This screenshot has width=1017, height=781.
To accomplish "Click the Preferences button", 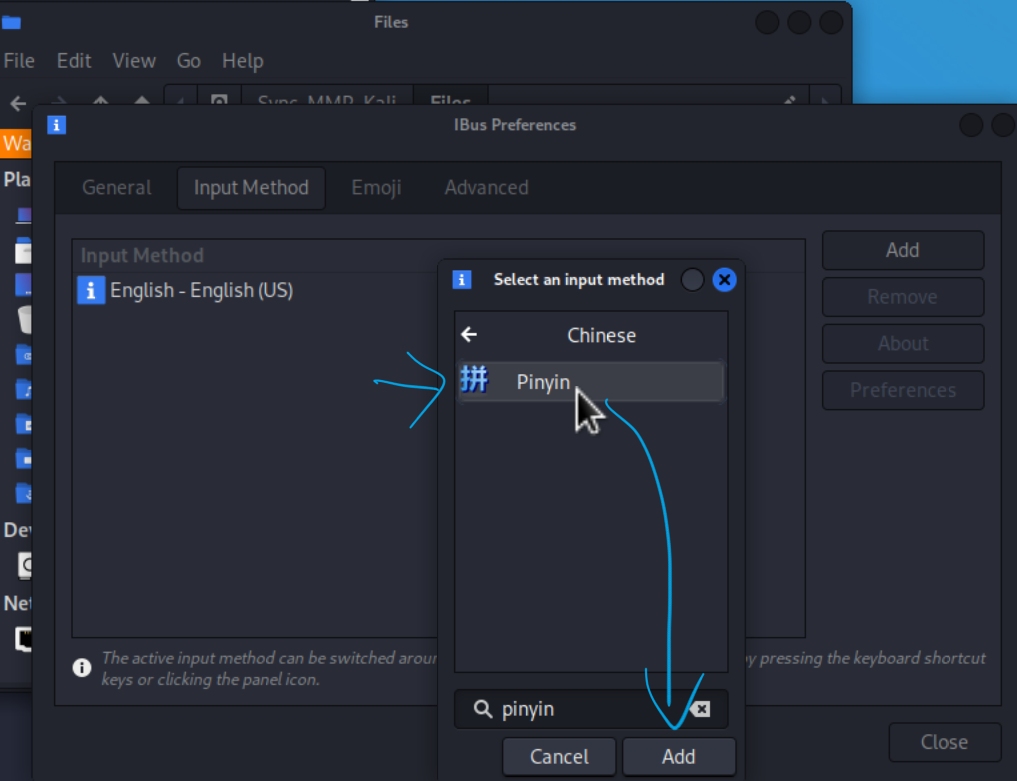I will (x=903, y=390).
